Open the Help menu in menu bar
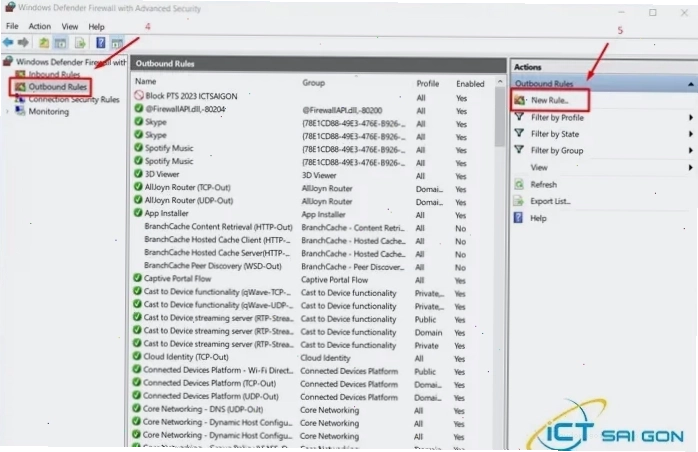 pyautogui.click(x=96, y=27)
